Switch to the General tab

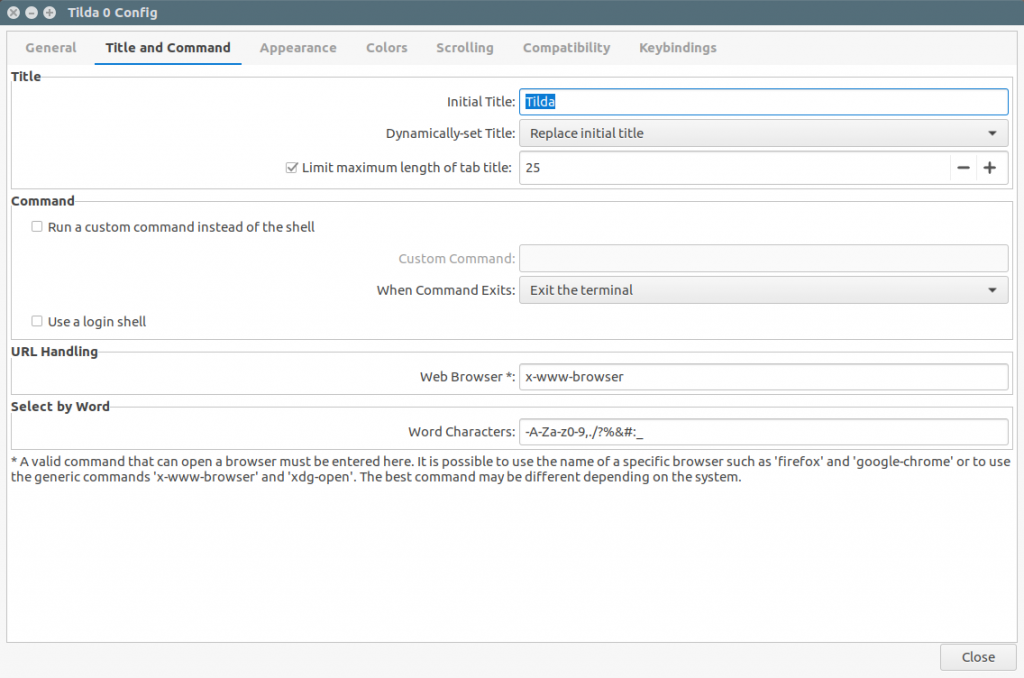click(50, 47)
